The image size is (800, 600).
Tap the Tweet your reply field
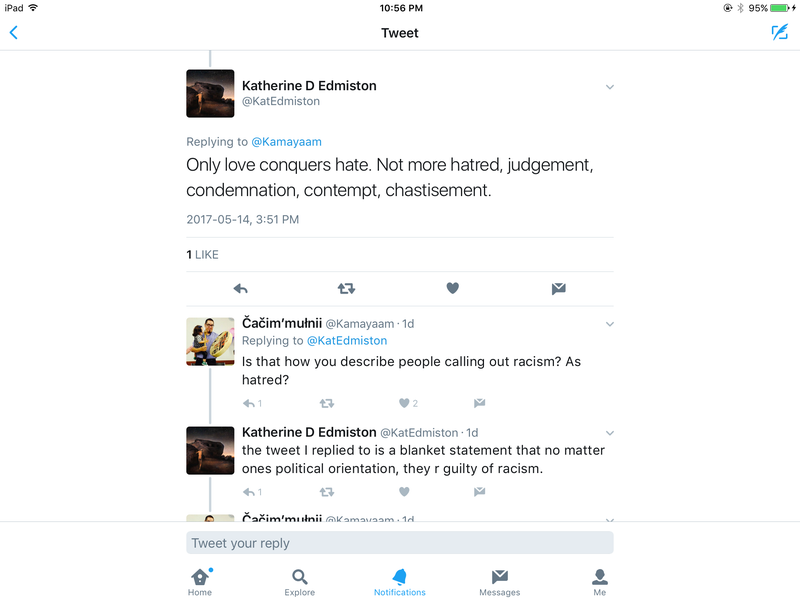click(400, 543)
